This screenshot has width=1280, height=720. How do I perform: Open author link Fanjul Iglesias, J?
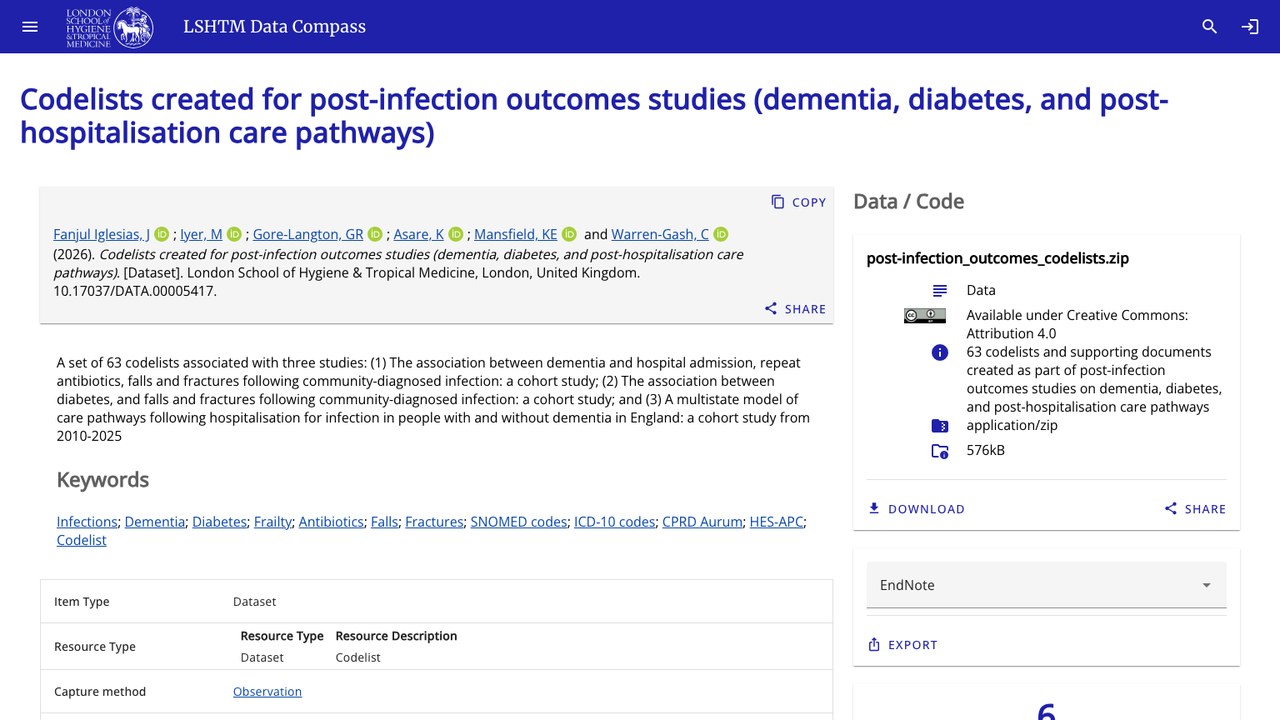[x=102, y=234]
